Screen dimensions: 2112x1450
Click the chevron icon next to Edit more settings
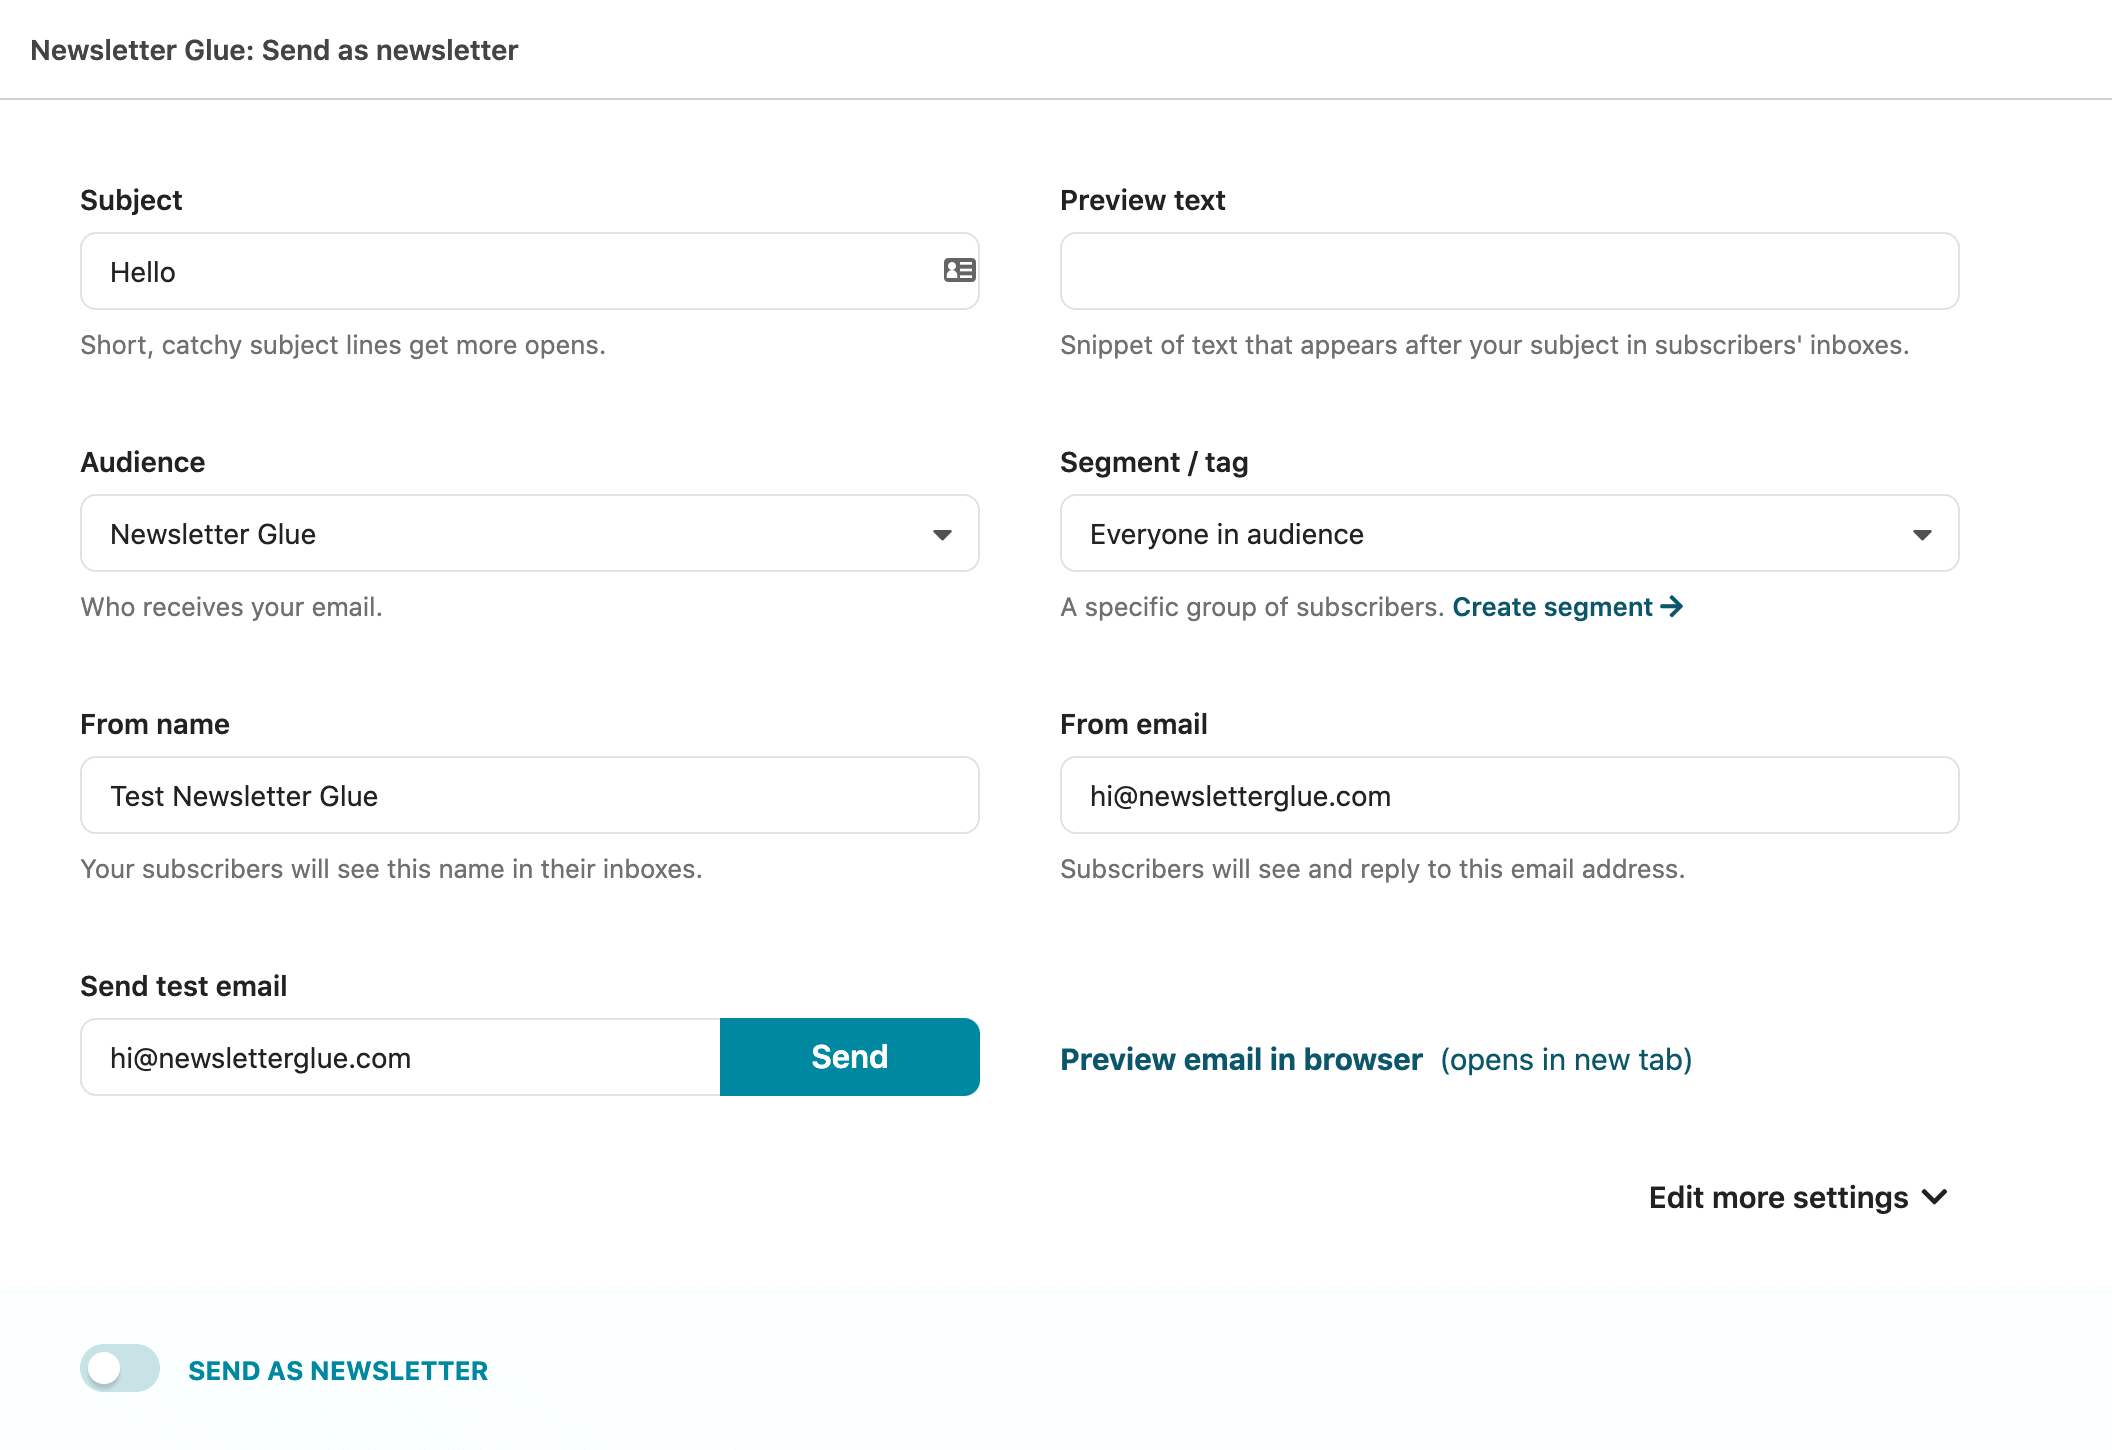(x=1935, y=1197)
